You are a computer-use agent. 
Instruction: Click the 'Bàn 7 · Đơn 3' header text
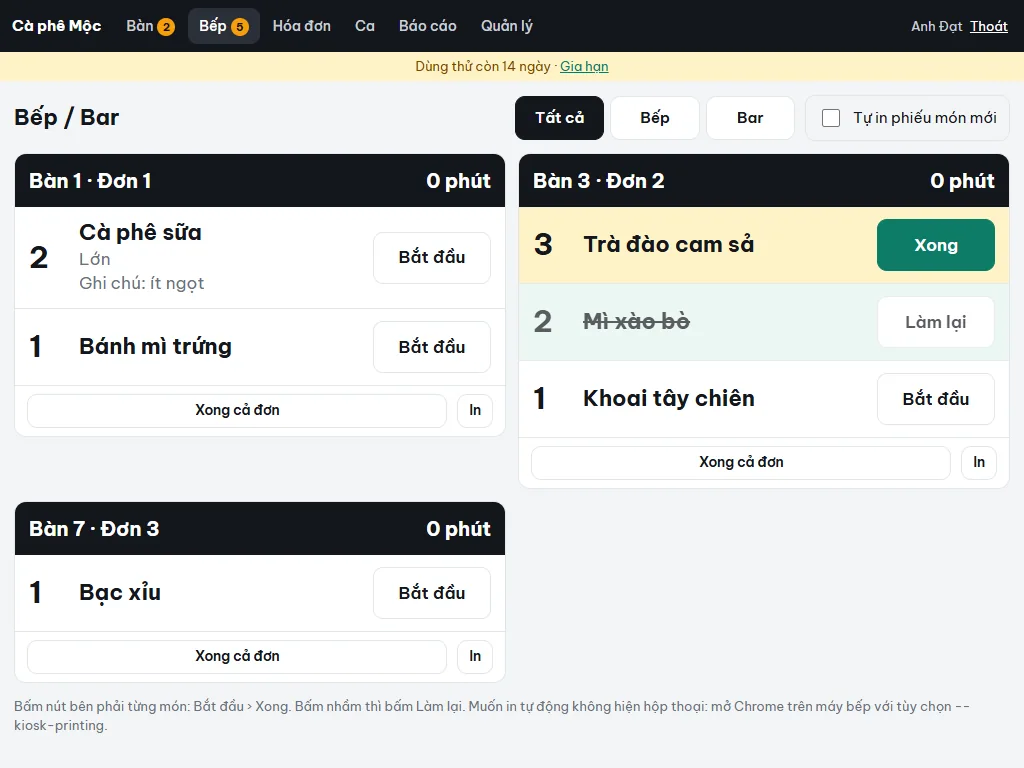click(x=94, y=529)
